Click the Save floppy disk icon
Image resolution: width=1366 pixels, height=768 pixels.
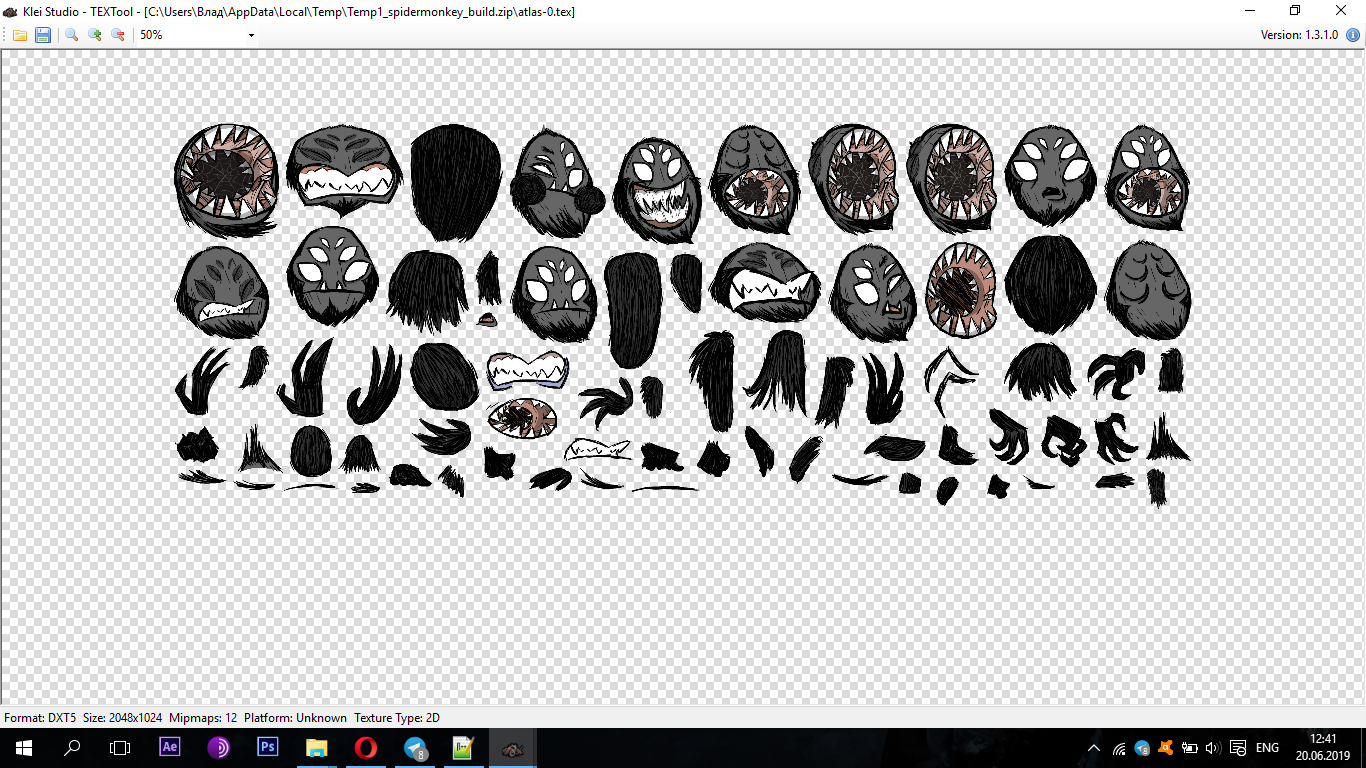pos(43,35)
